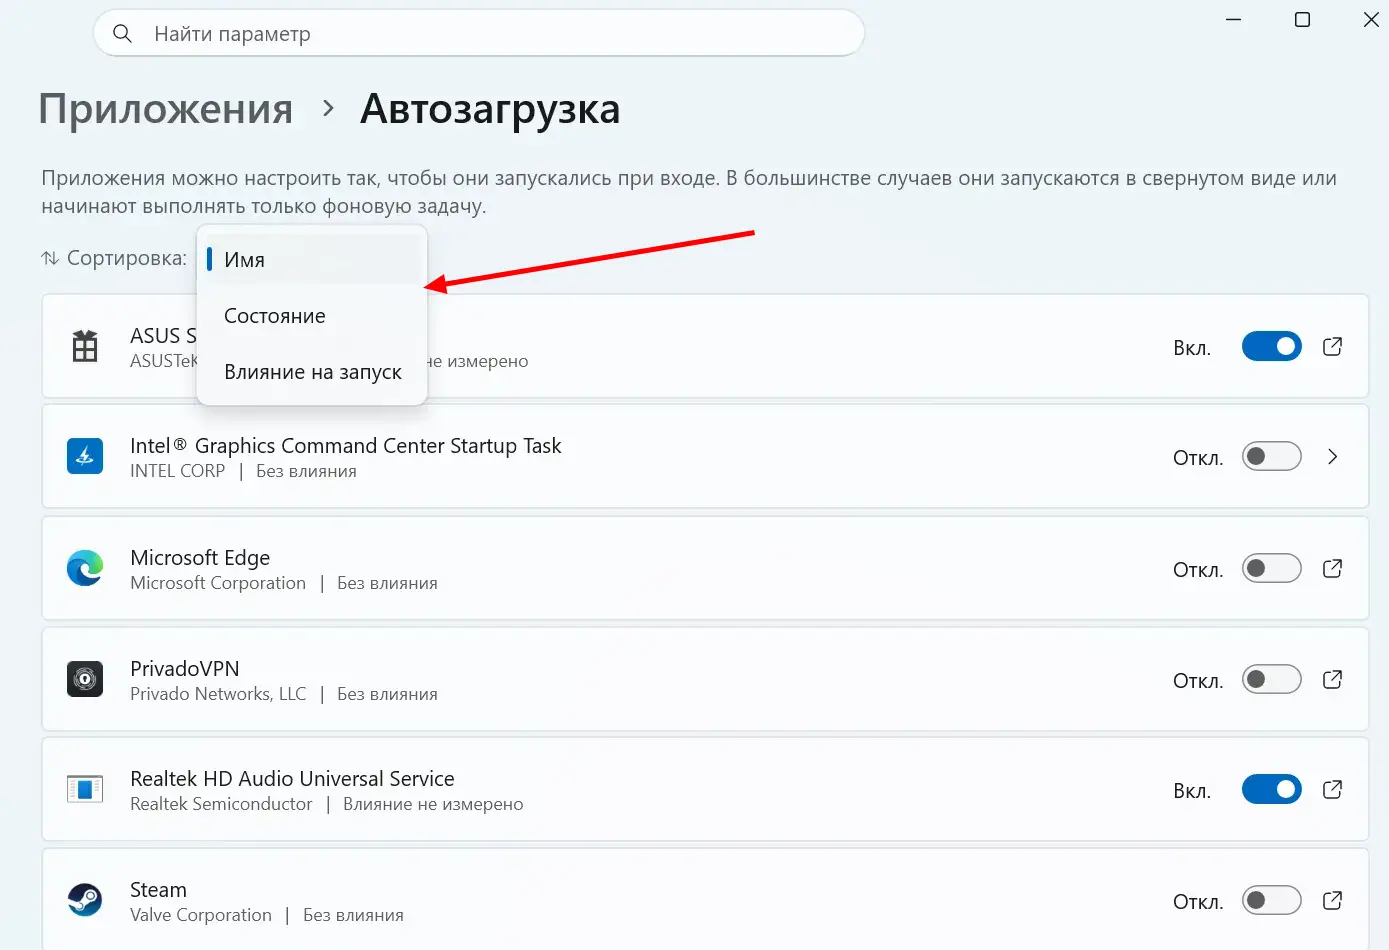
Task: Click Откл. status label in PrivadoVPN row
Action: [x=1198, y=681]
